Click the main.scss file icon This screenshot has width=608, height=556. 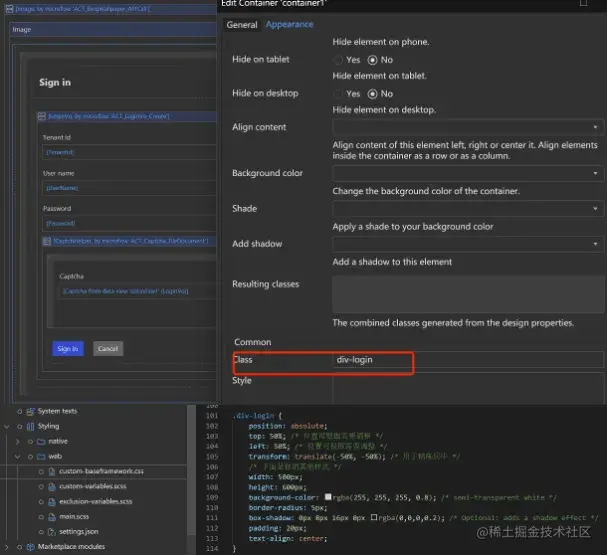click(x=52, y=517)
